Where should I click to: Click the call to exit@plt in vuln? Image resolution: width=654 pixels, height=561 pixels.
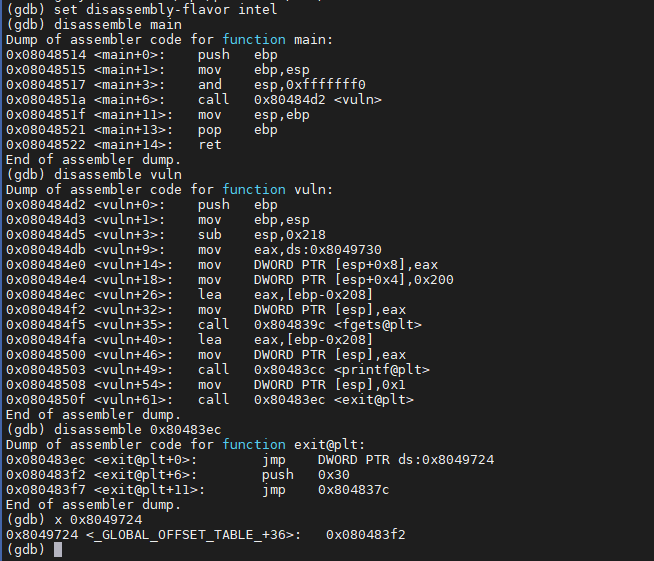click(306, 400)
